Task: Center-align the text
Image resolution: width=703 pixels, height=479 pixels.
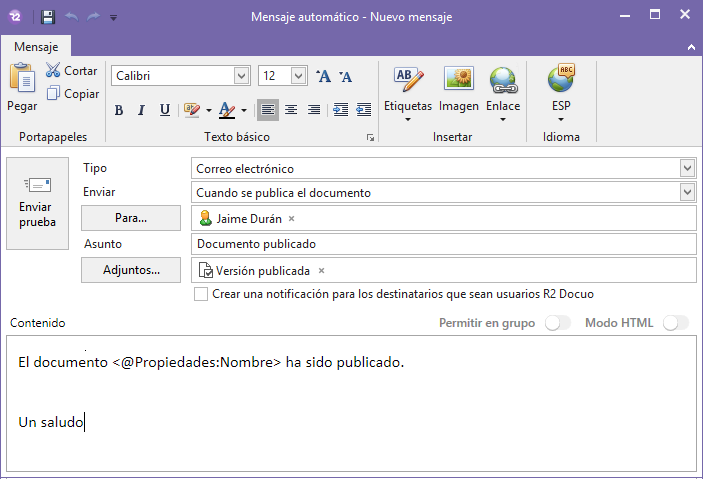Action: click(291, 110)
